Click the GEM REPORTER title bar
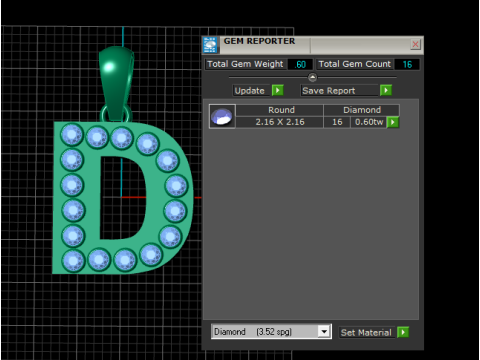Screen dimensions: 480x360 point(313,45)
